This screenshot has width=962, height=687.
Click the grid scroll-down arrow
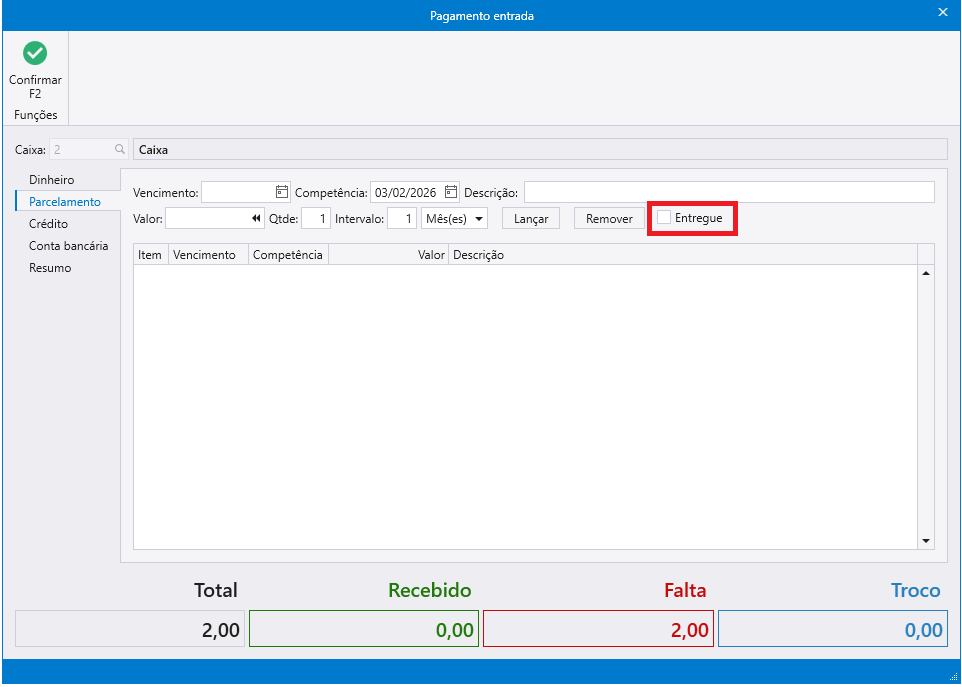pyautogui.click(x=926, y=541)
